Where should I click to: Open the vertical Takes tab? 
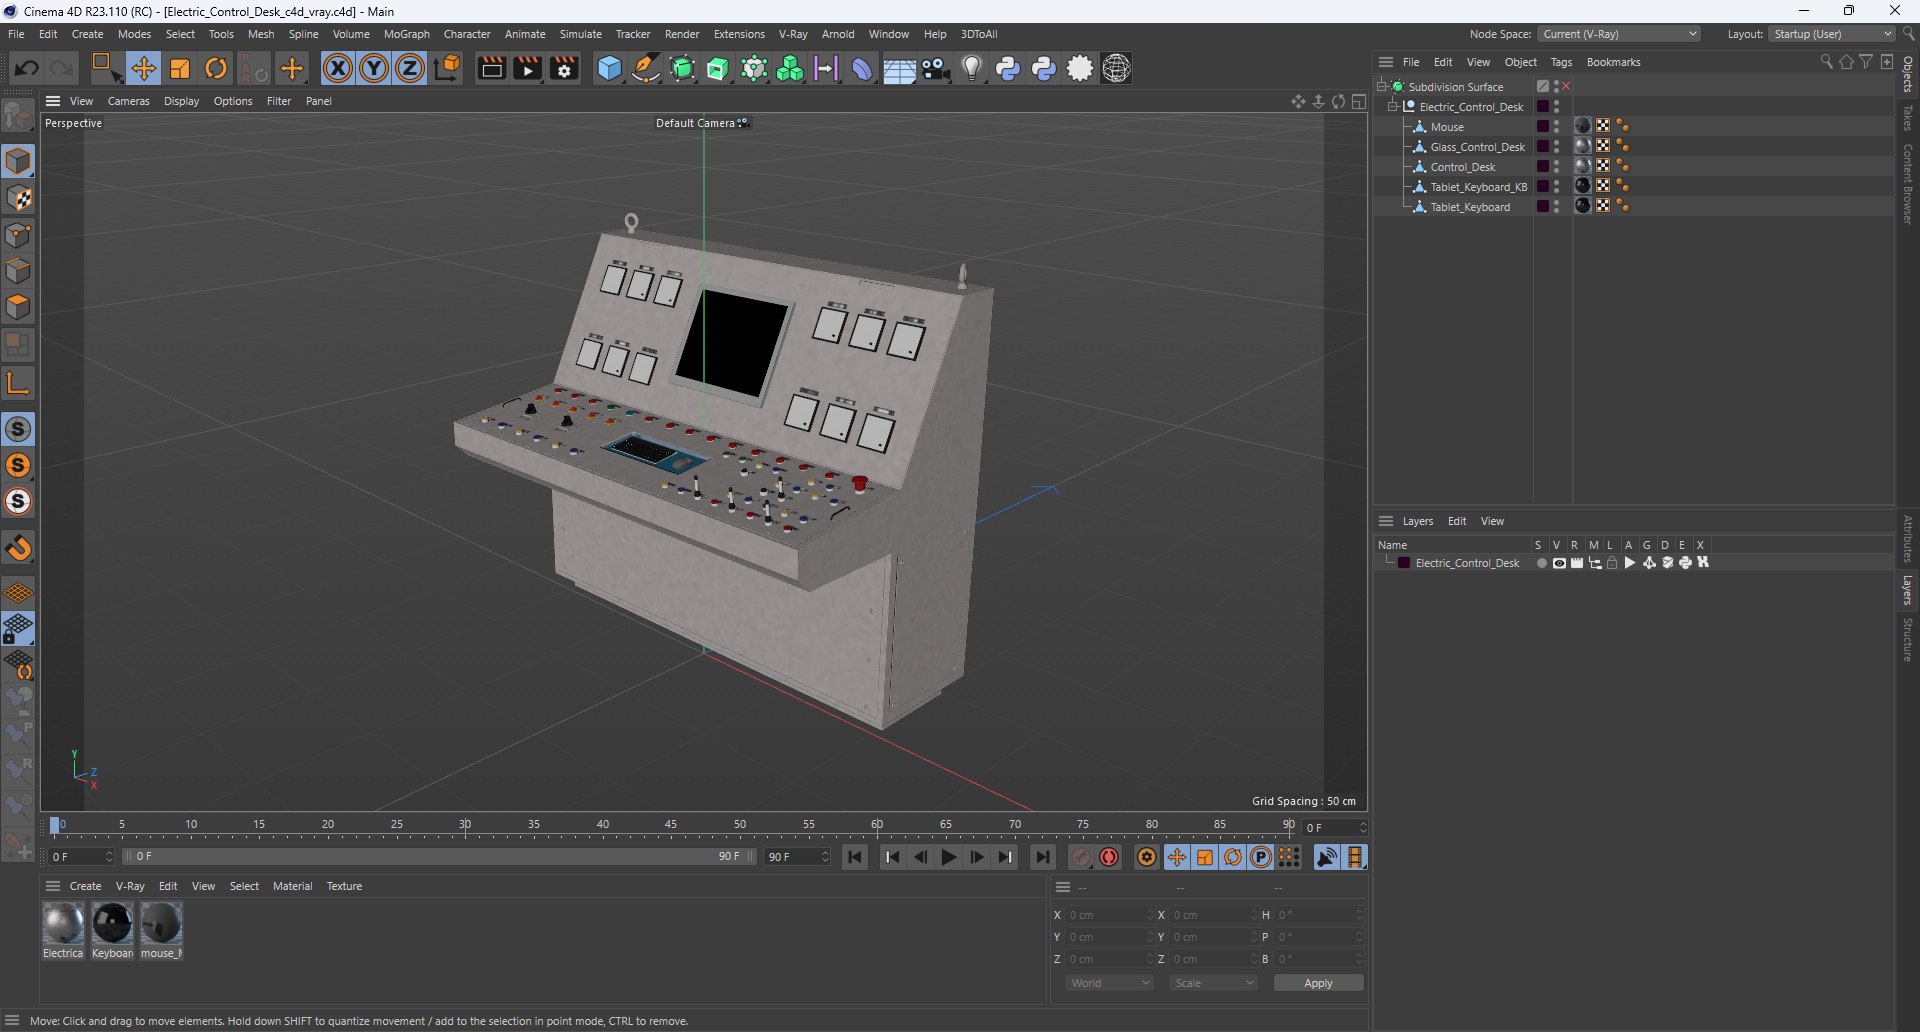pyautogui.click(x=1908, y=117)
